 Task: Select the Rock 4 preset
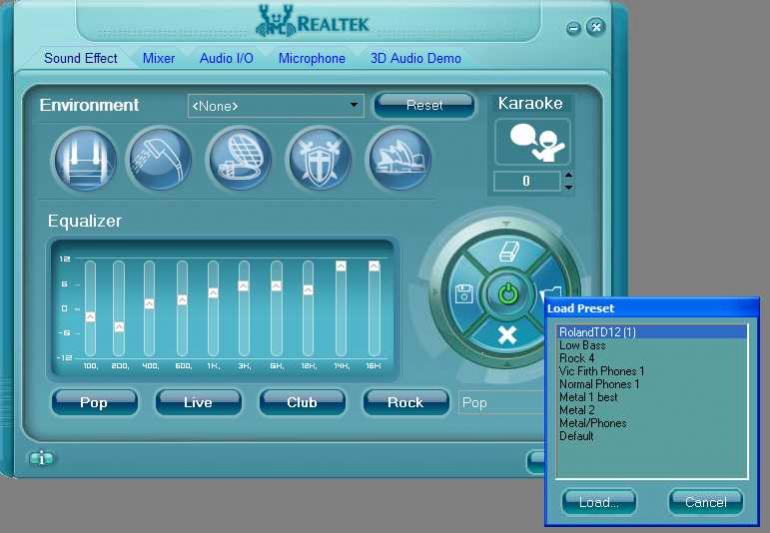[651, 358]
